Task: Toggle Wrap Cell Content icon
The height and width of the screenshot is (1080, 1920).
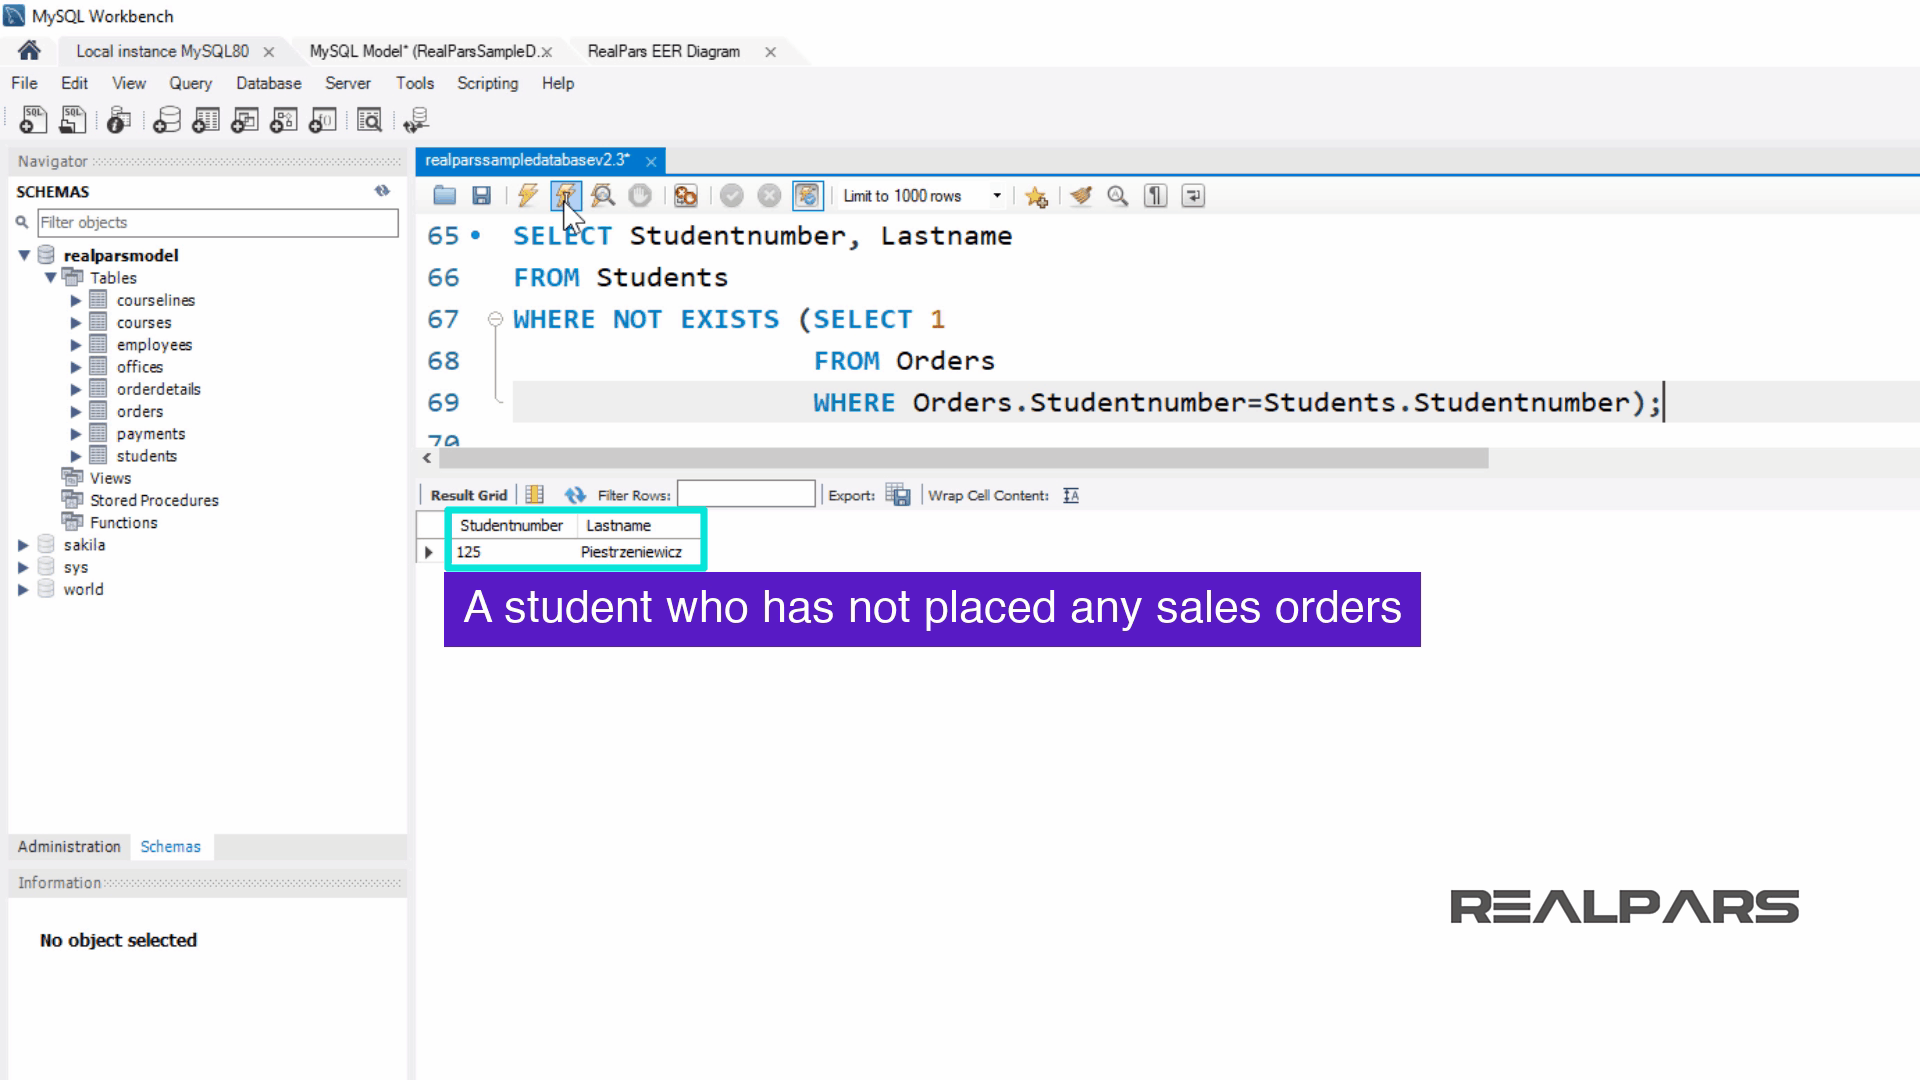Action: 1071,495
